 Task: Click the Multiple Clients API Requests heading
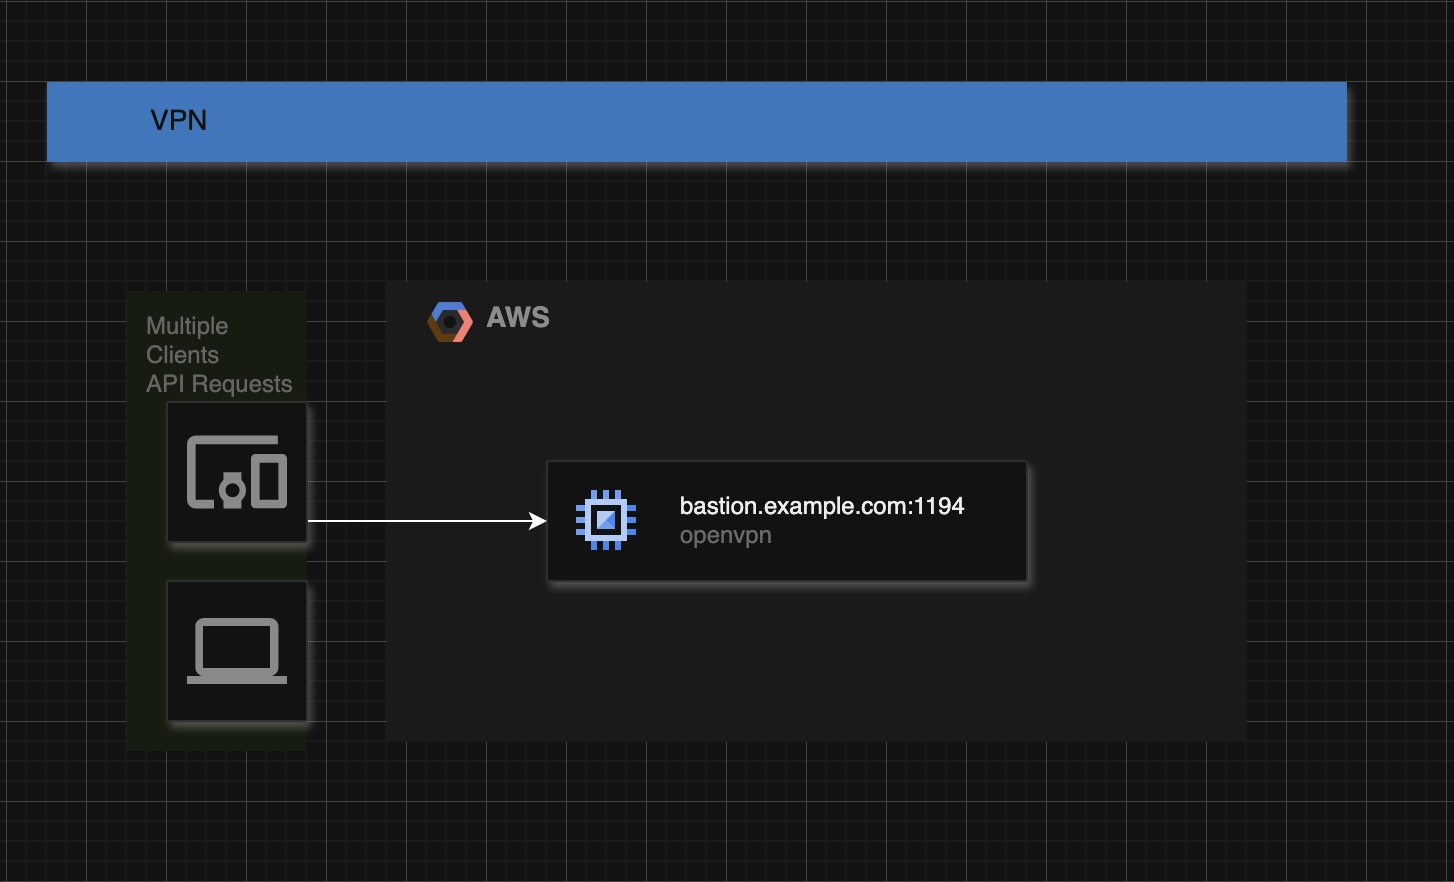[219, 354]
